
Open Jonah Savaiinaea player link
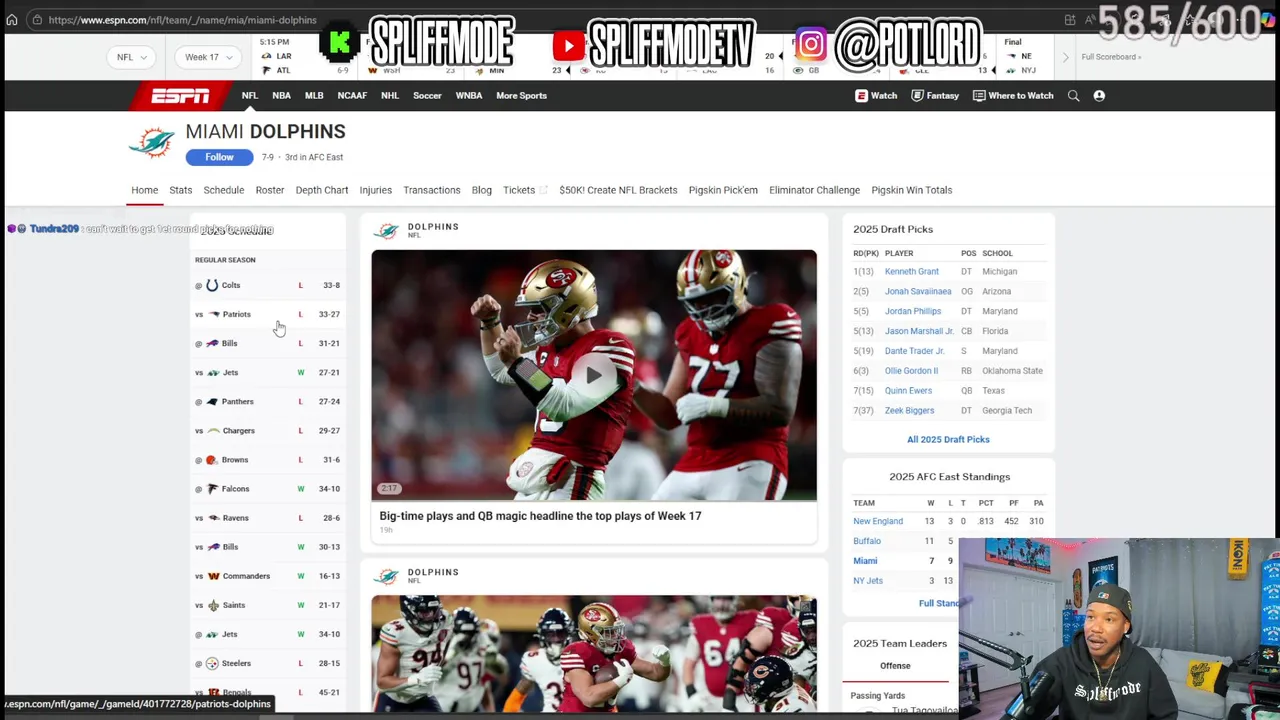918,292
